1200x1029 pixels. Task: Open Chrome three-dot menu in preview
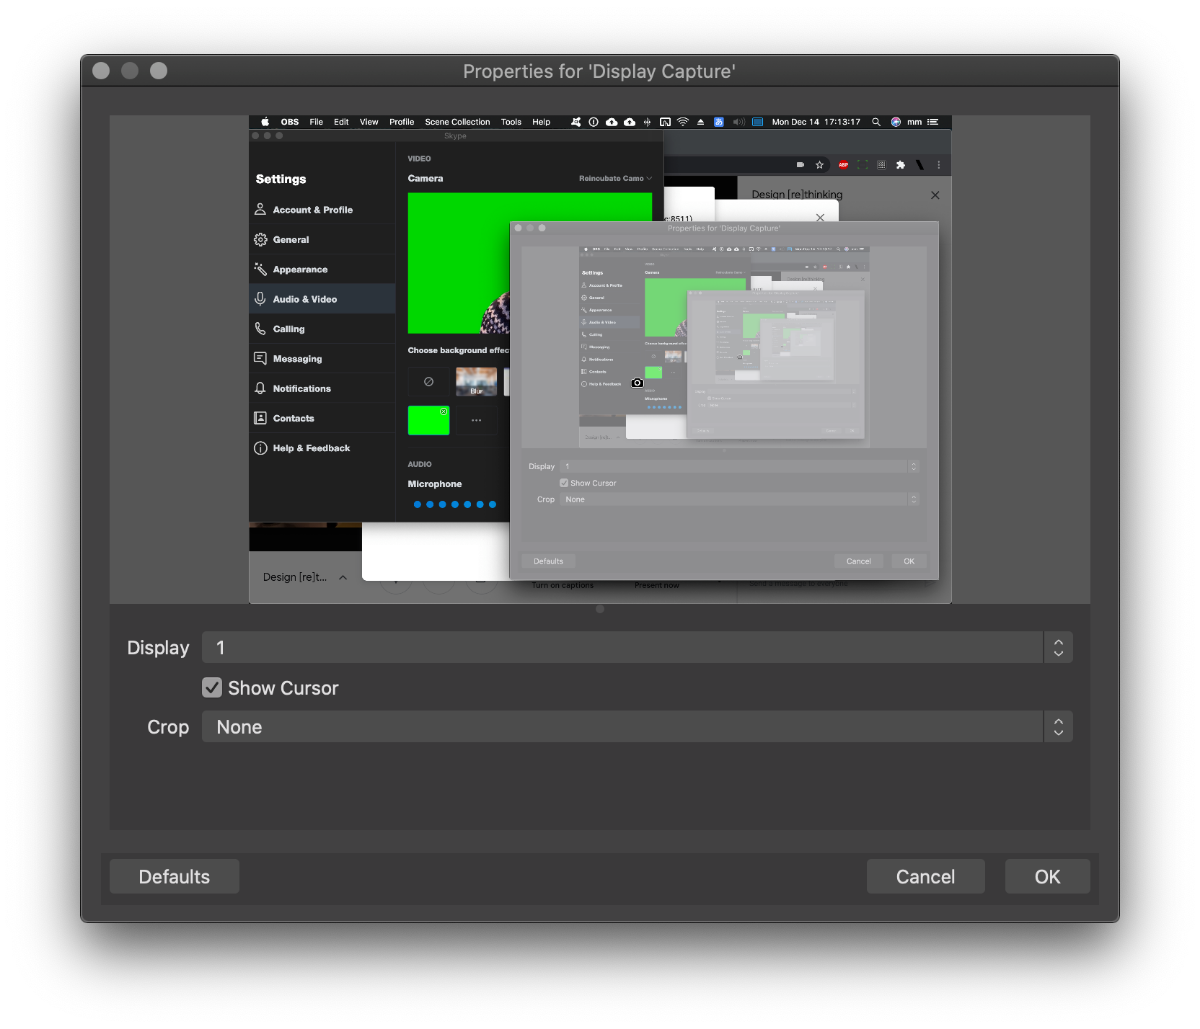coord(938,165)
